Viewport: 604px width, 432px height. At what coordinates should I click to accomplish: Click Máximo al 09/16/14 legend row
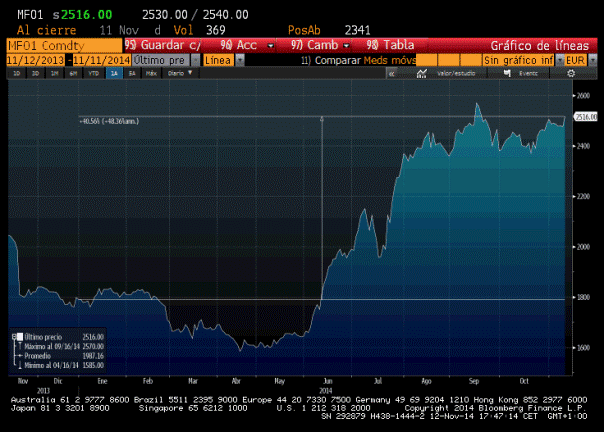click(64, 346)
